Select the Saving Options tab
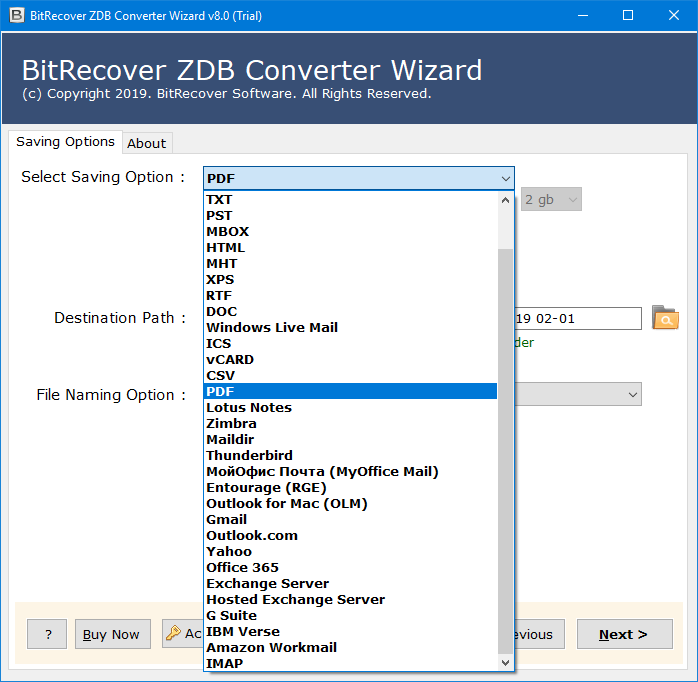Viewport: 698px width, 682px height. coord(65,142)
